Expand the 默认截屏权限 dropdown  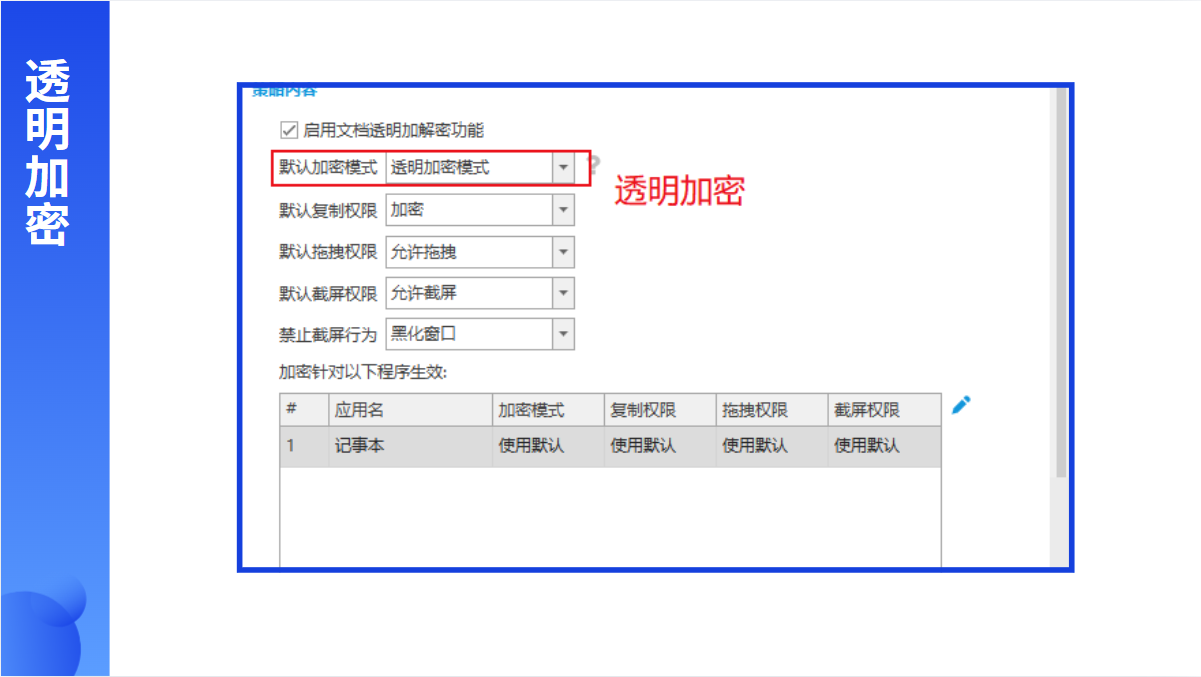pos(564,293)
